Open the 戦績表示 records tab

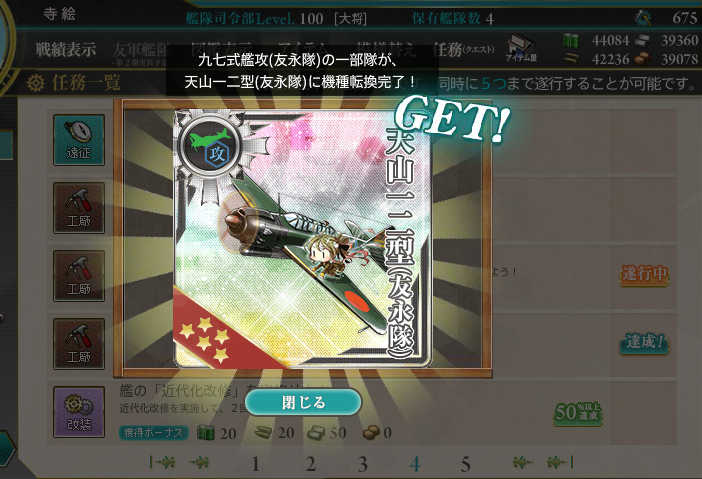click(x=66, y=49)
